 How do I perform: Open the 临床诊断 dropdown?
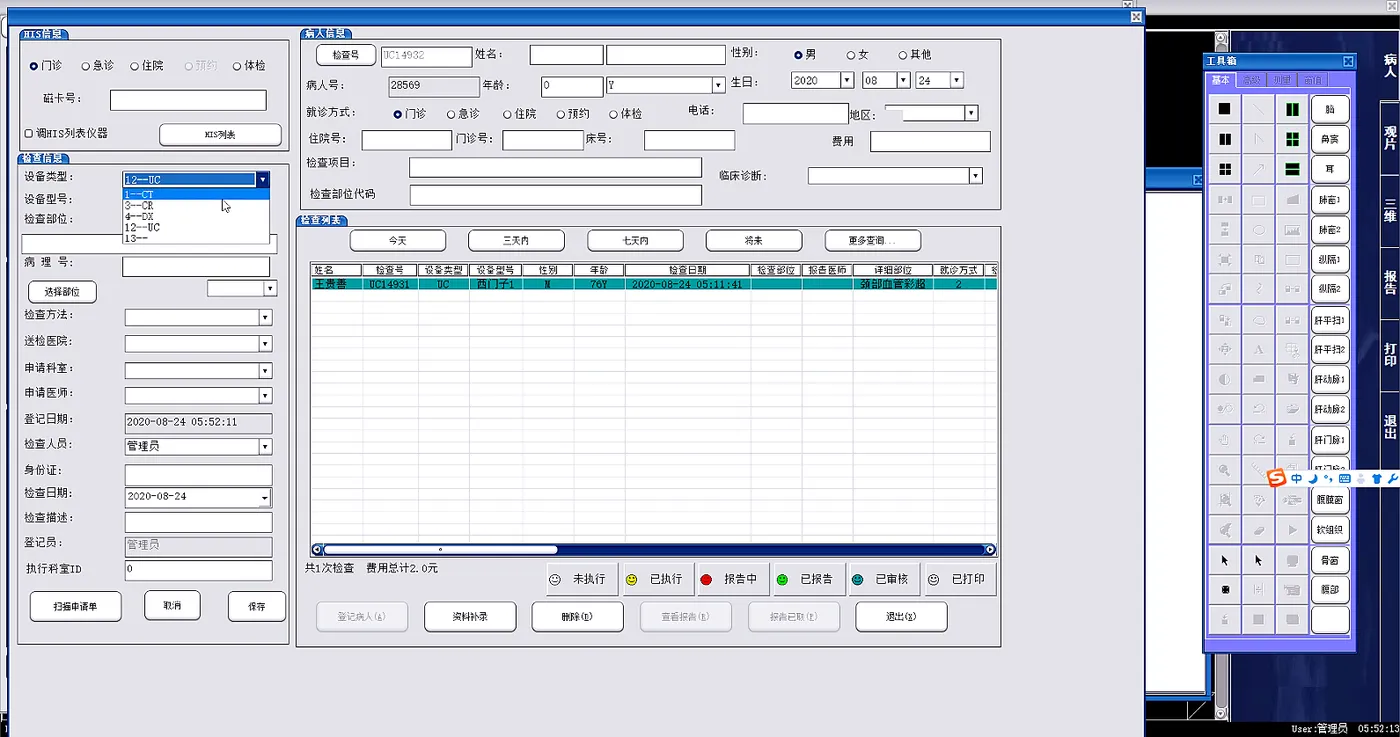976,176
